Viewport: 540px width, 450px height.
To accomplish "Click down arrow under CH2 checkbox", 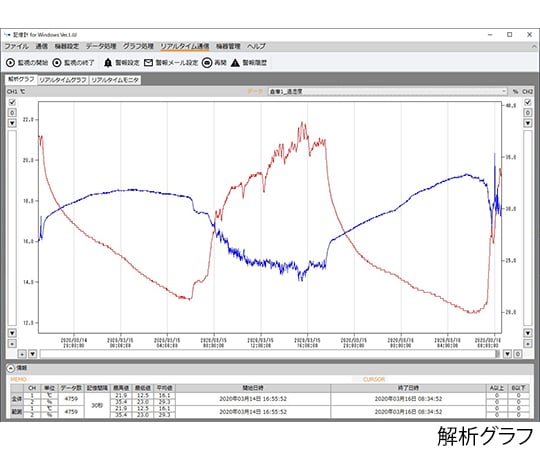I will pos(528,123).
